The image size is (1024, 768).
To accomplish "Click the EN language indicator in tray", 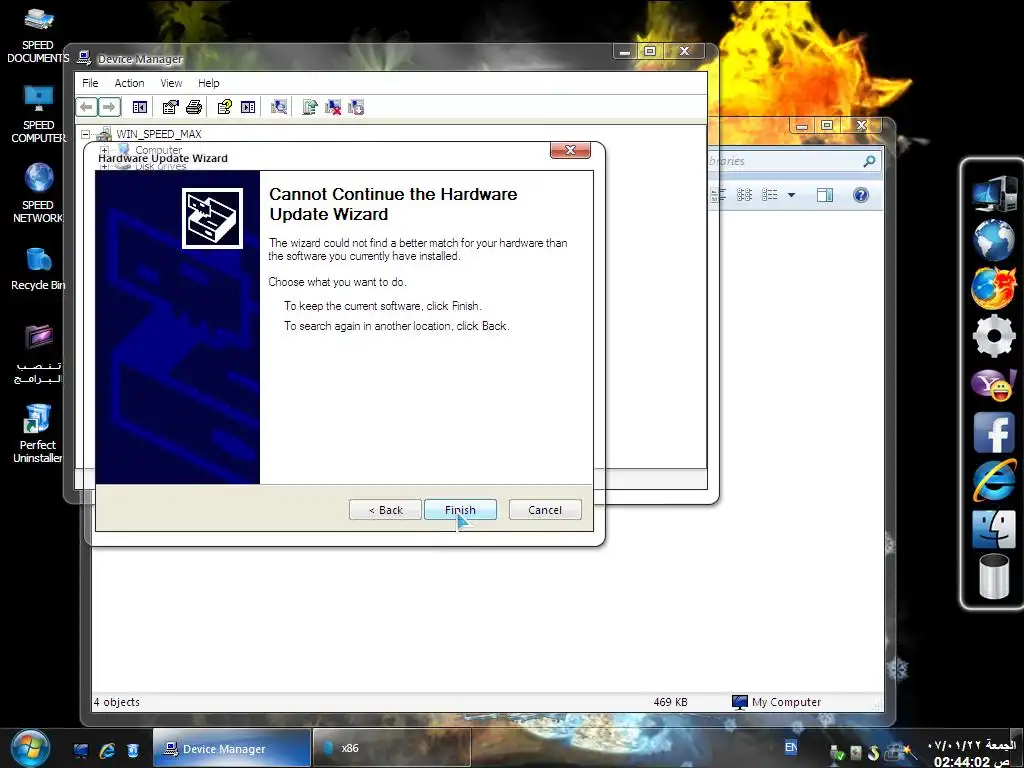I will 791,747.
